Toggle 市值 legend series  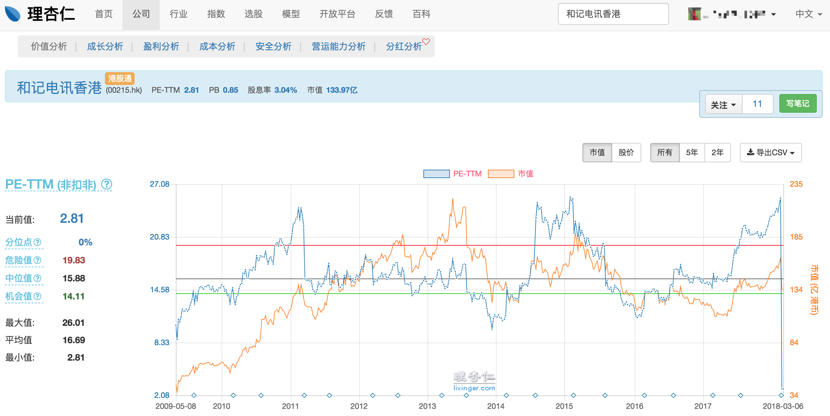(x=511, y=174)
